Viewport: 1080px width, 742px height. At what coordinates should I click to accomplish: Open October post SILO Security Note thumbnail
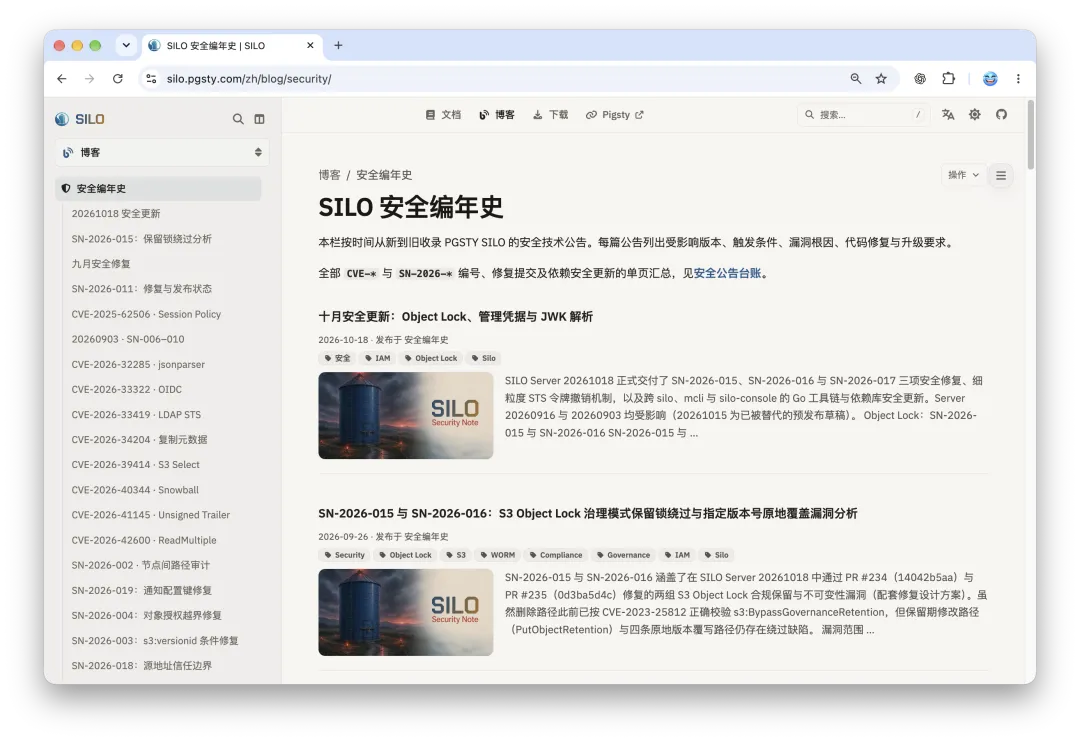tap(406, 415)
